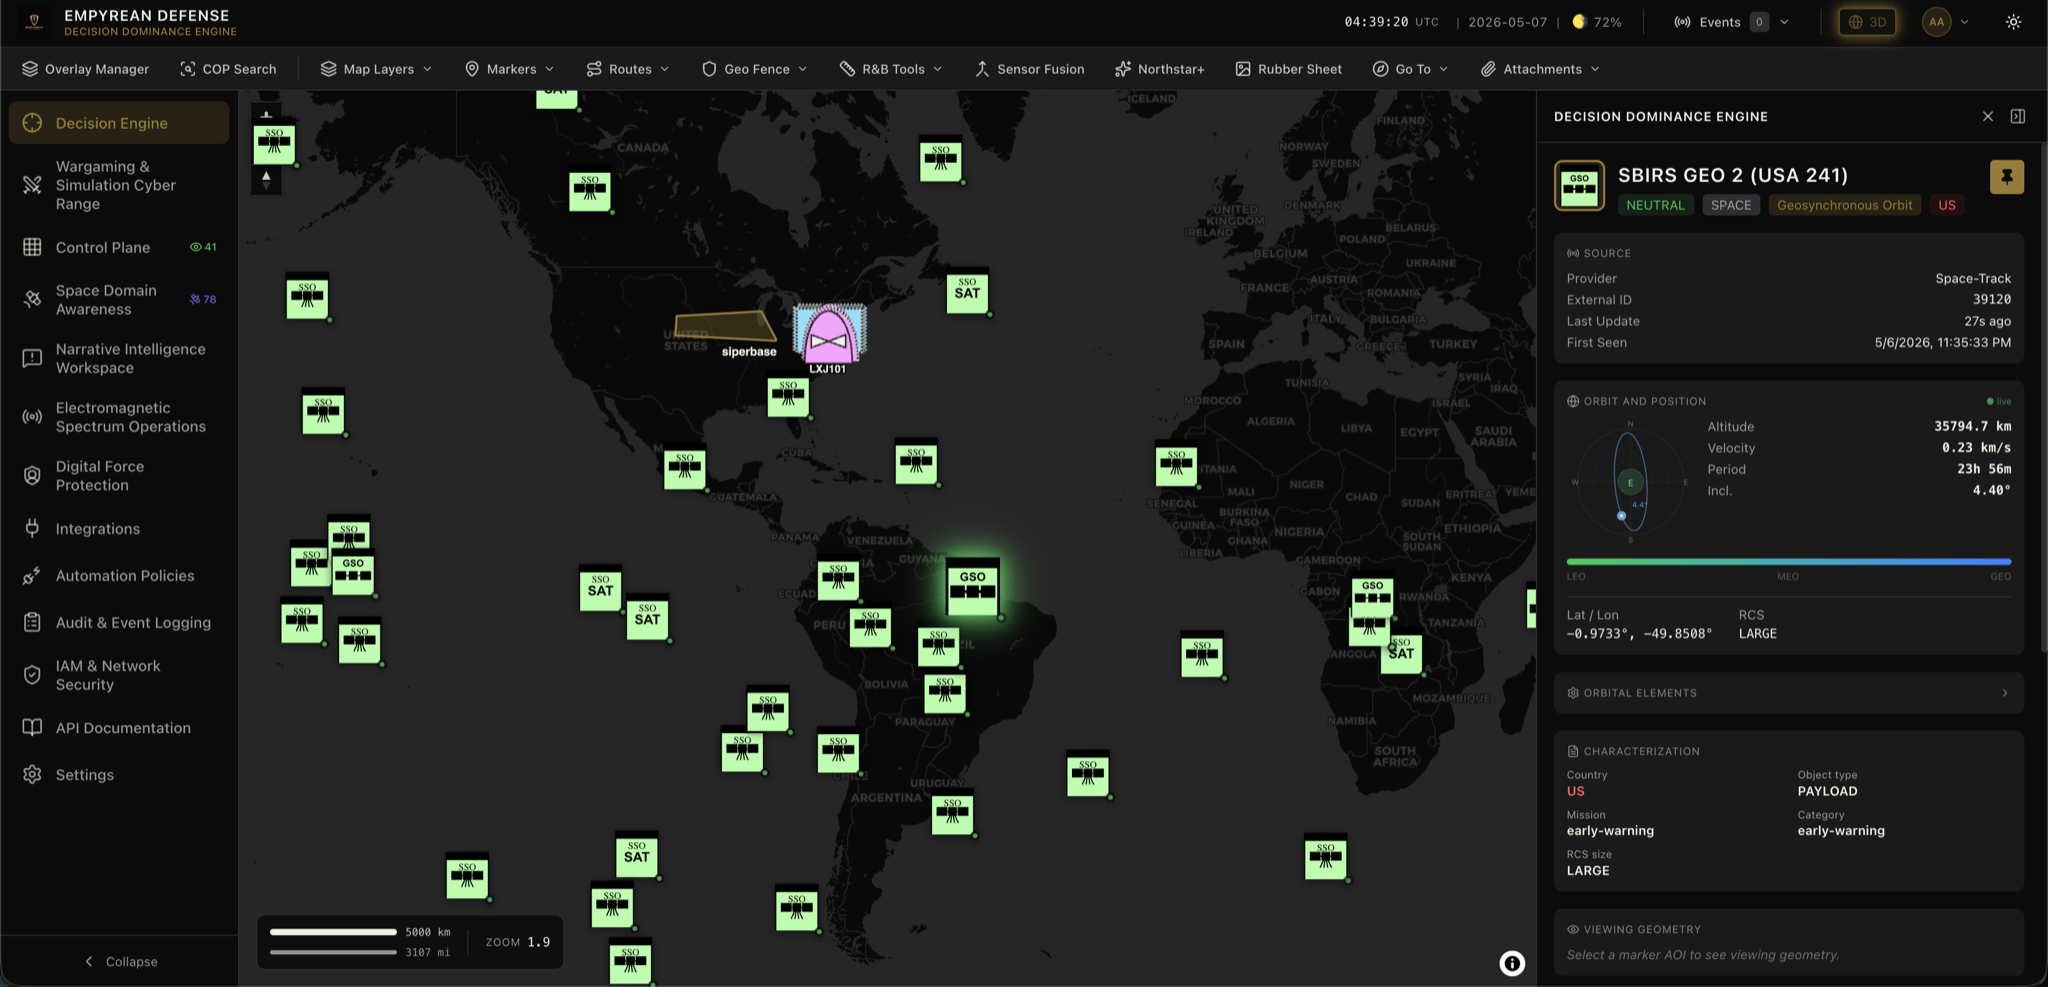This screenshot has height=987, width=2048.
Task: Click battery 72% indicator
Action: [1597, 22]
